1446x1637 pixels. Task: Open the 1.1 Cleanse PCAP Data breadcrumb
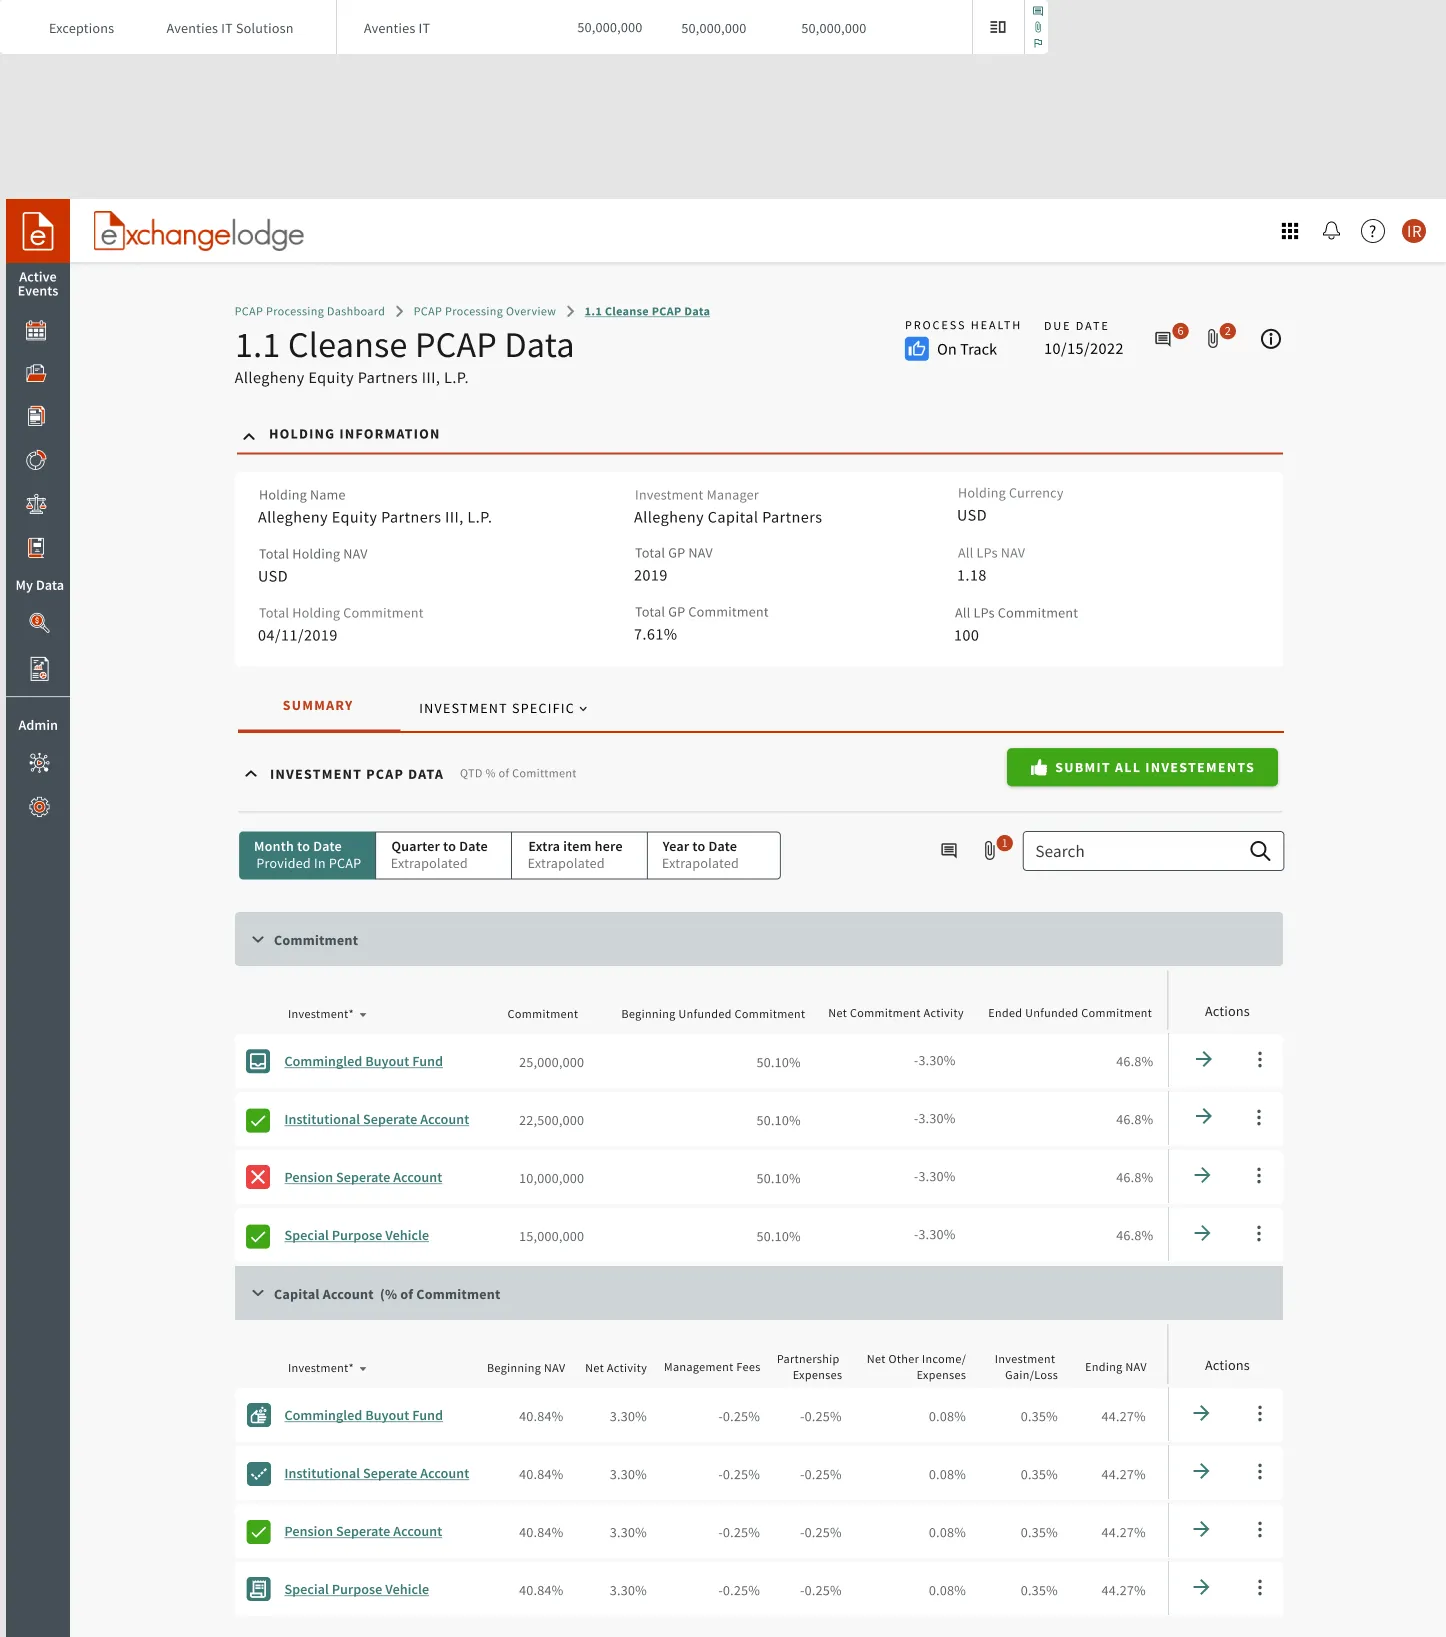tap(647, 311)
